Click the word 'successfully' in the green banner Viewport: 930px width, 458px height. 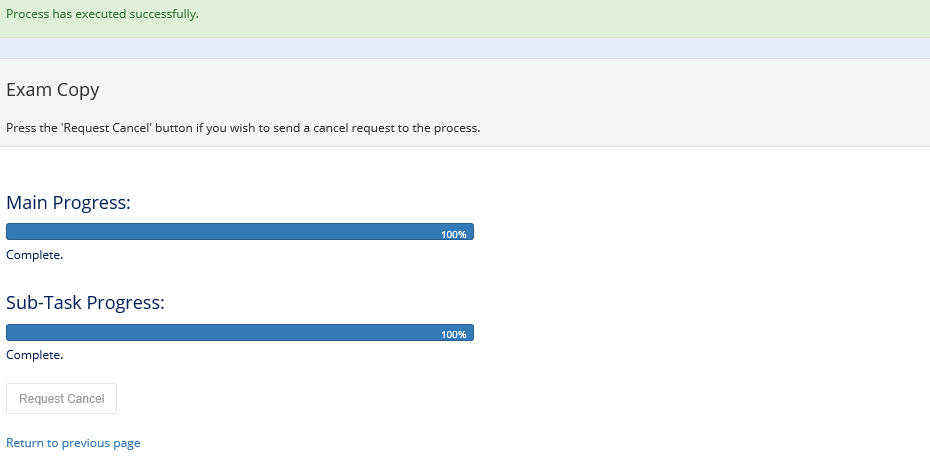coord(163,14)
